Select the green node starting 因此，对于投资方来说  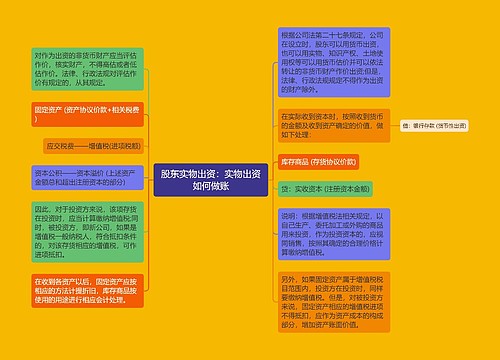88,232
